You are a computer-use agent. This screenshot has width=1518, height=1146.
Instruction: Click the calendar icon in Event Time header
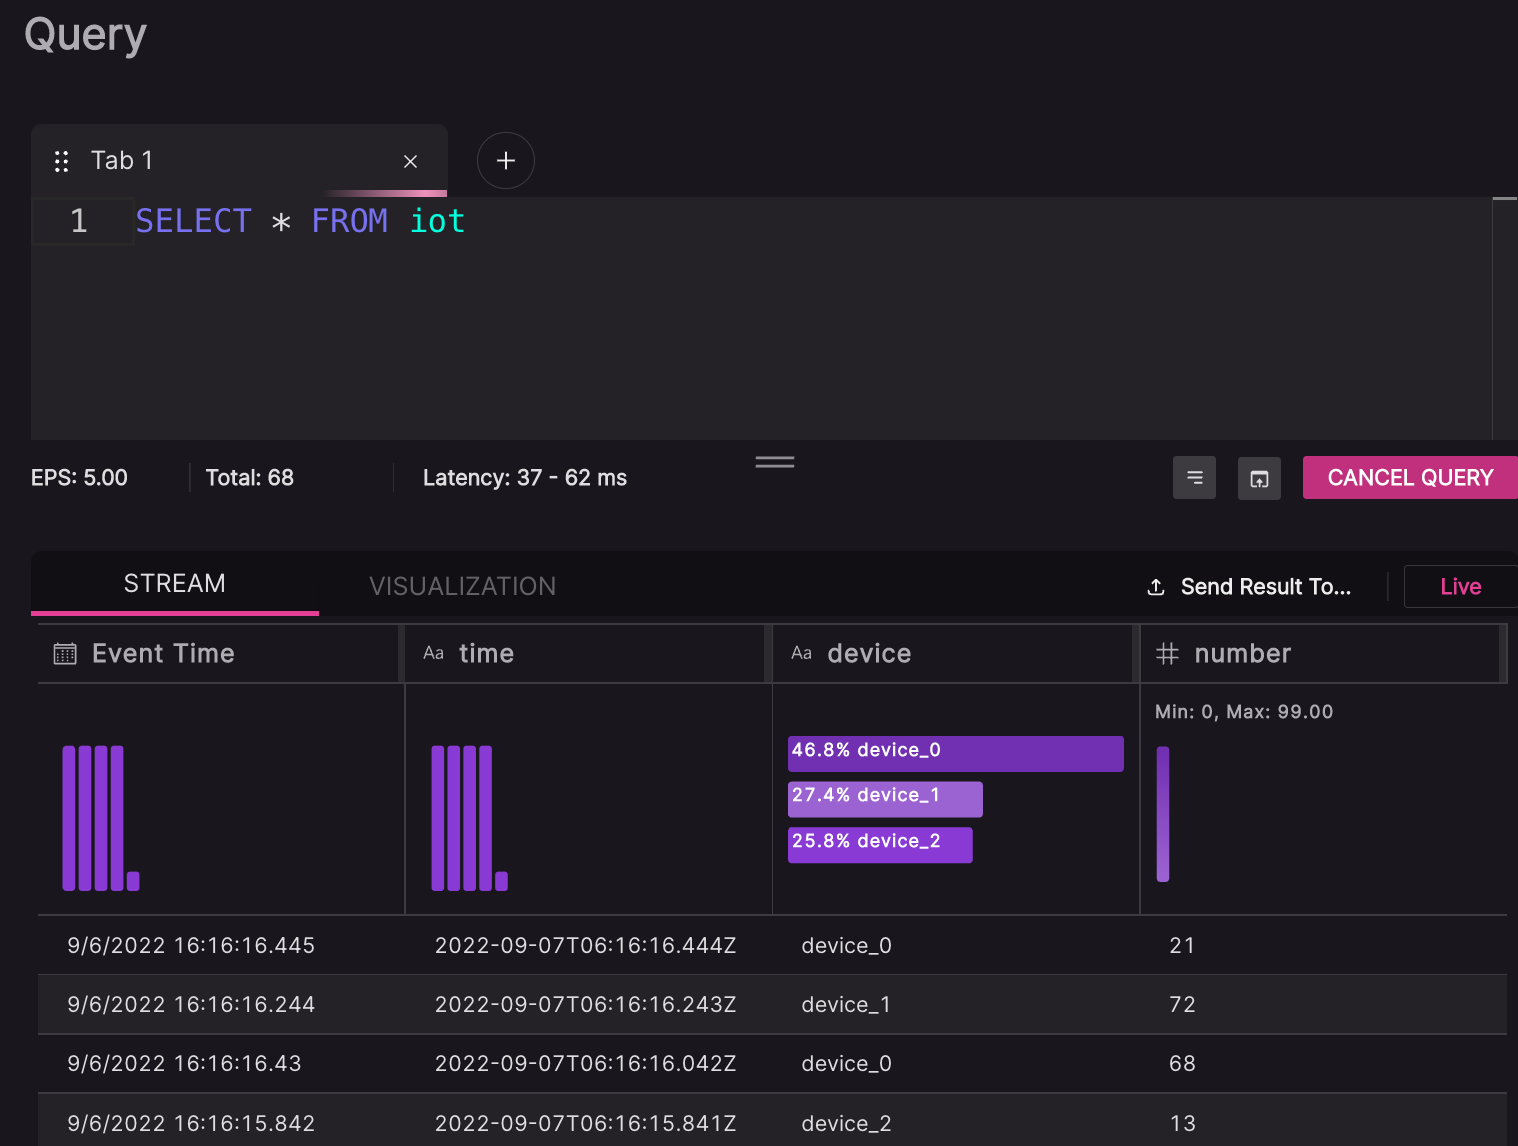coord(65,654)
